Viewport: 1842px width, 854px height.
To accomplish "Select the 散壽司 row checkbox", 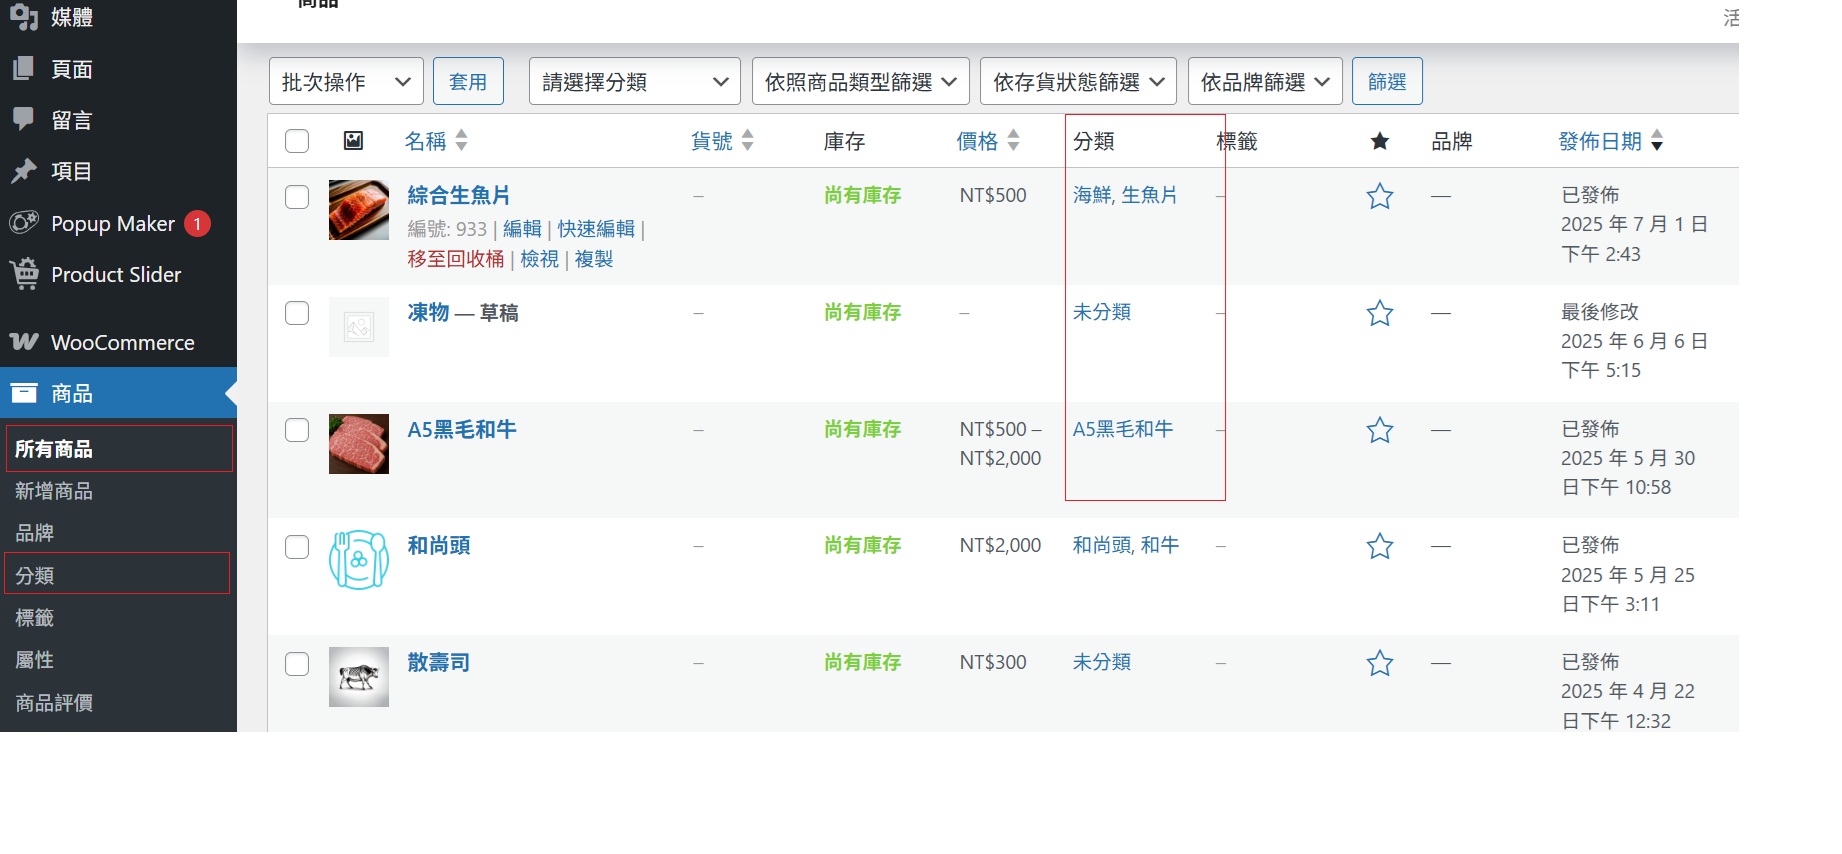I will pyautogui.click(x=297, y=664).
